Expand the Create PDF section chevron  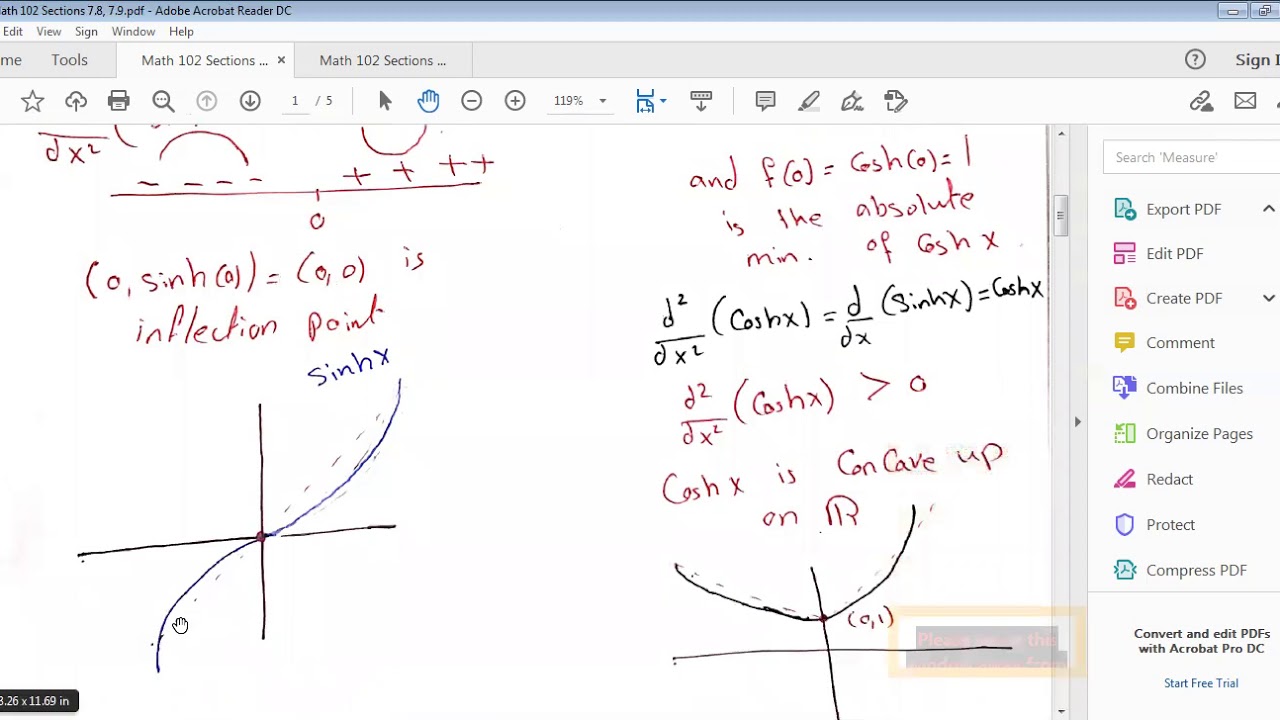coord(1269,298)
